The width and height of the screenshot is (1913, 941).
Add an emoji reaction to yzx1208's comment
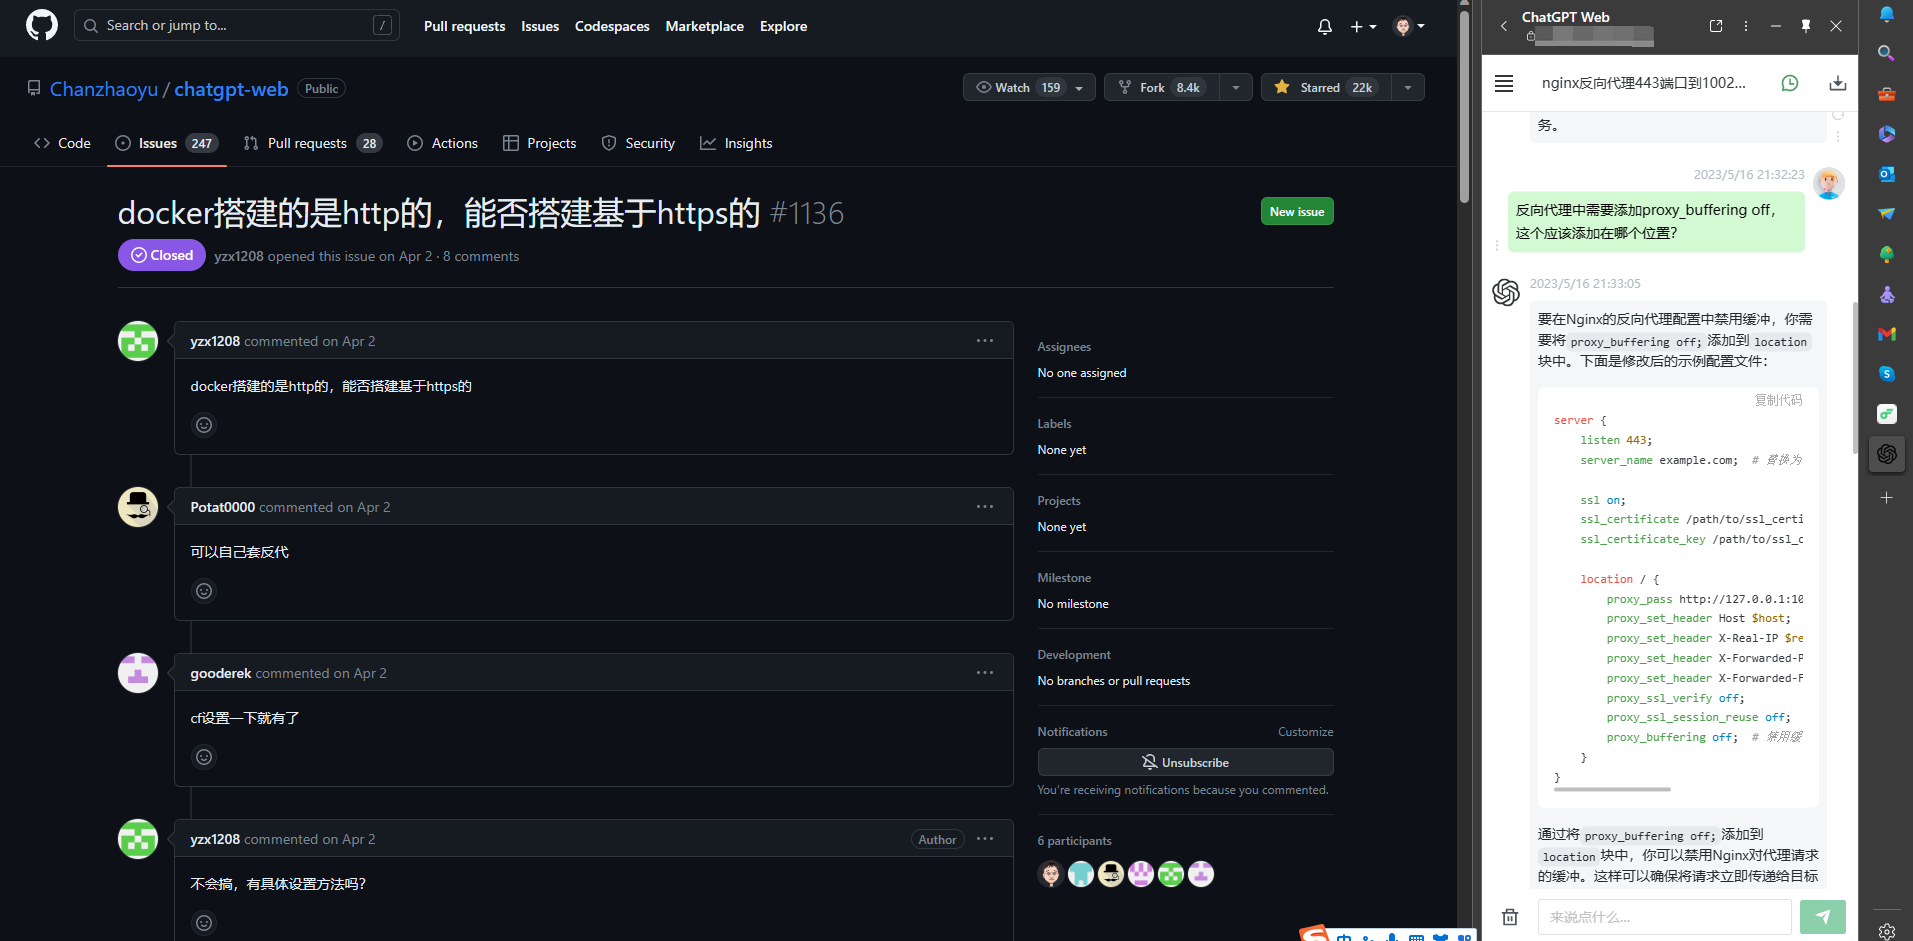(204, 424)
